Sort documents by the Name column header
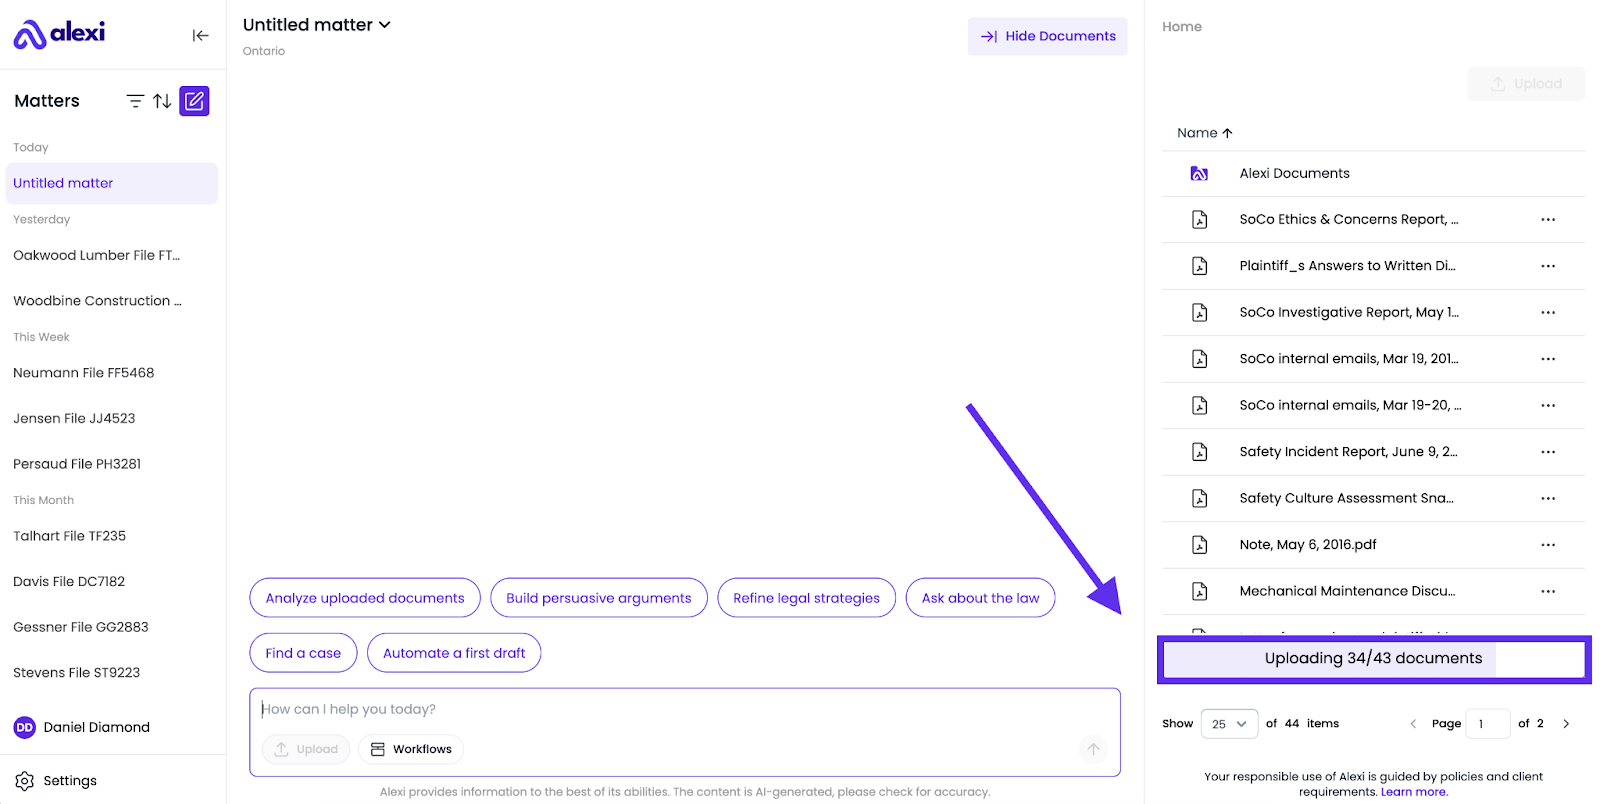Image resolution: width=1600 pixels, height=804 pixels. click(1204, 133)
